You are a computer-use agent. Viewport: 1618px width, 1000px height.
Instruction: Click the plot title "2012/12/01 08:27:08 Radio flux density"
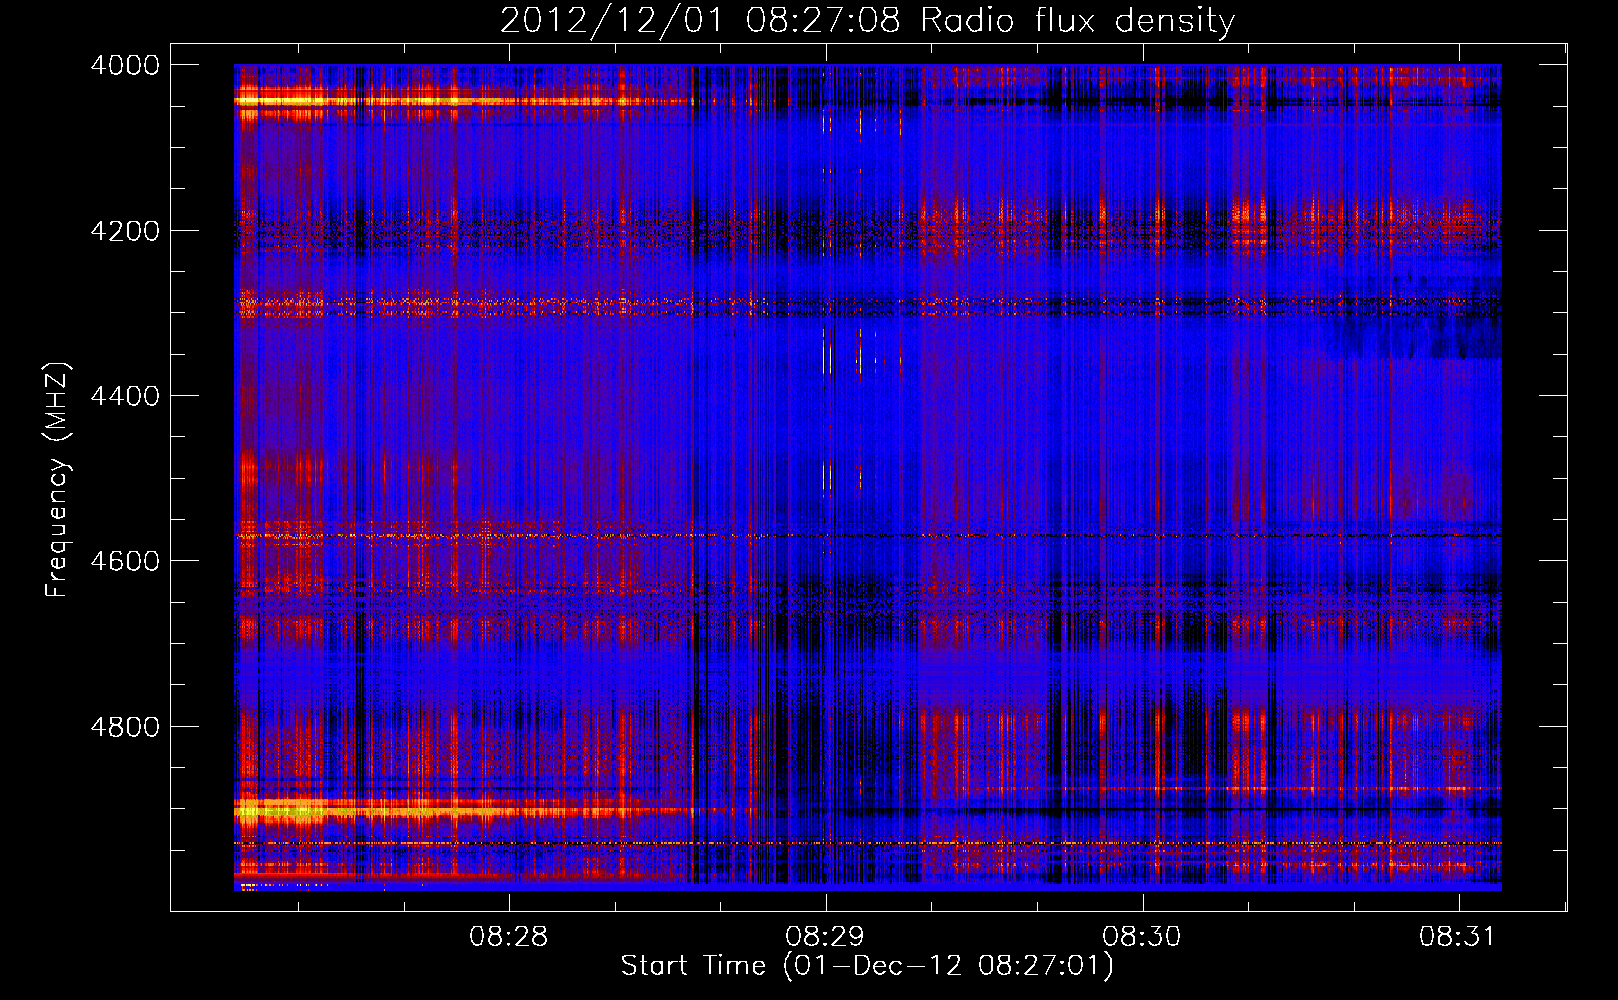click(867, 21)
